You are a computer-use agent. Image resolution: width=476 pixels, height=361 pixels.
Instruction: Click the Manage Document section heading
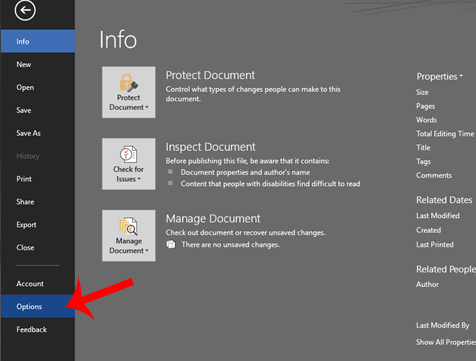tap(213, 219)
